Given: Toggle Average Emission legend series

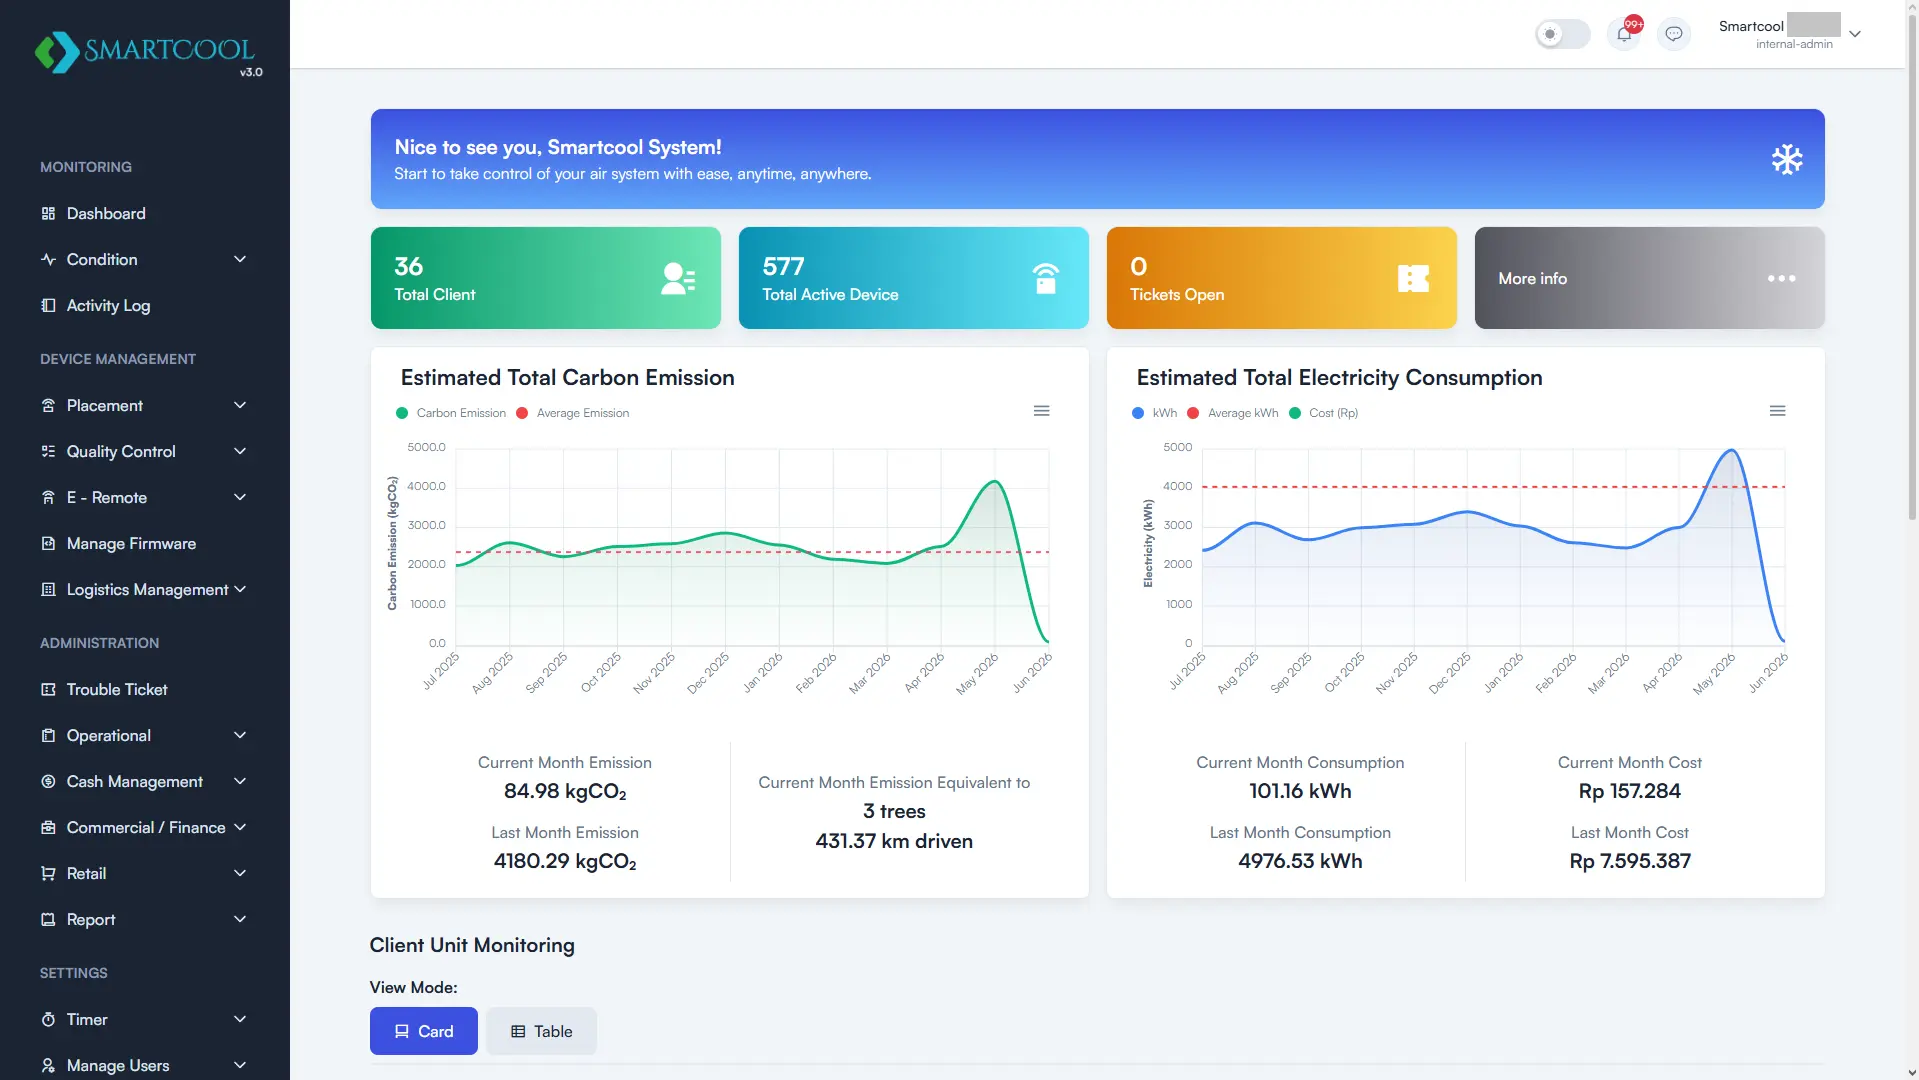Looking at the screenshot, I should pos(572,413).
